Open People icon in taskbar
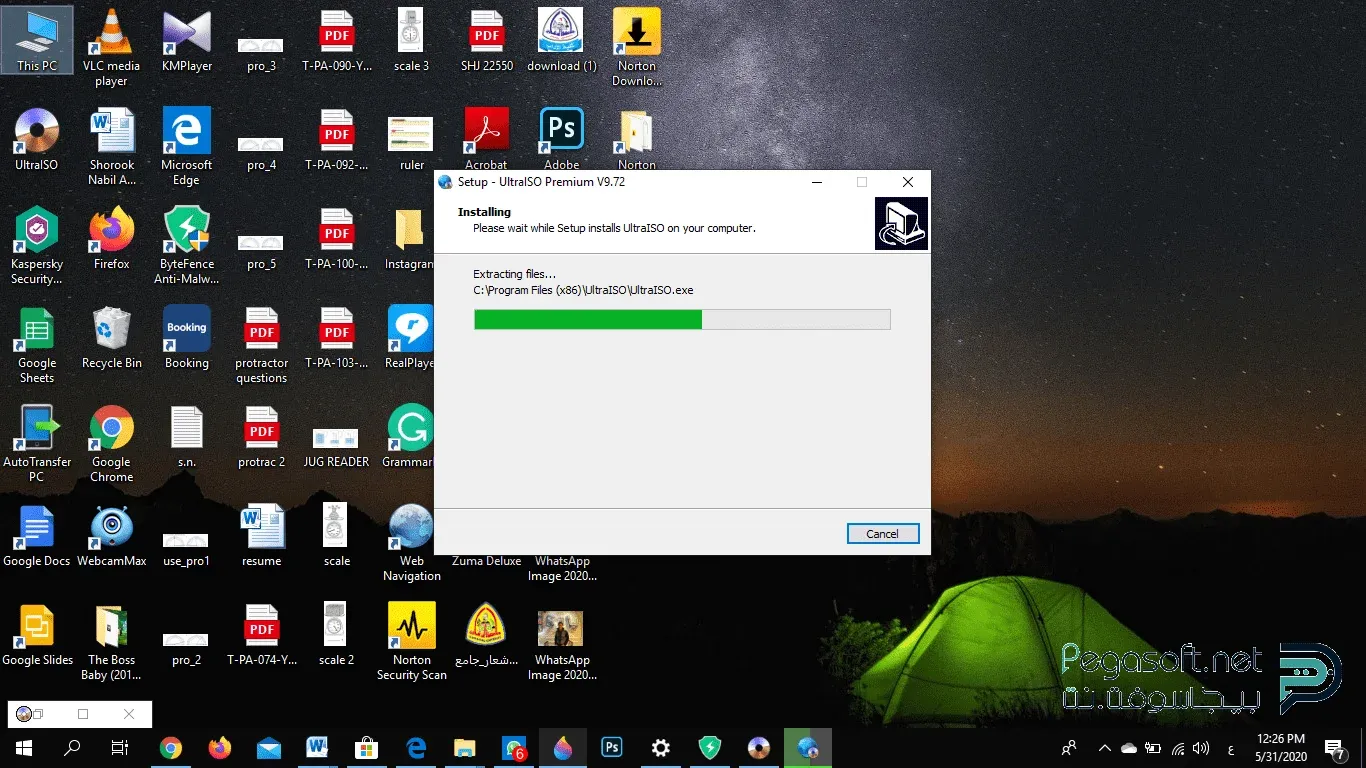Screen dimensions: 1366x768 pos(1069,748)
